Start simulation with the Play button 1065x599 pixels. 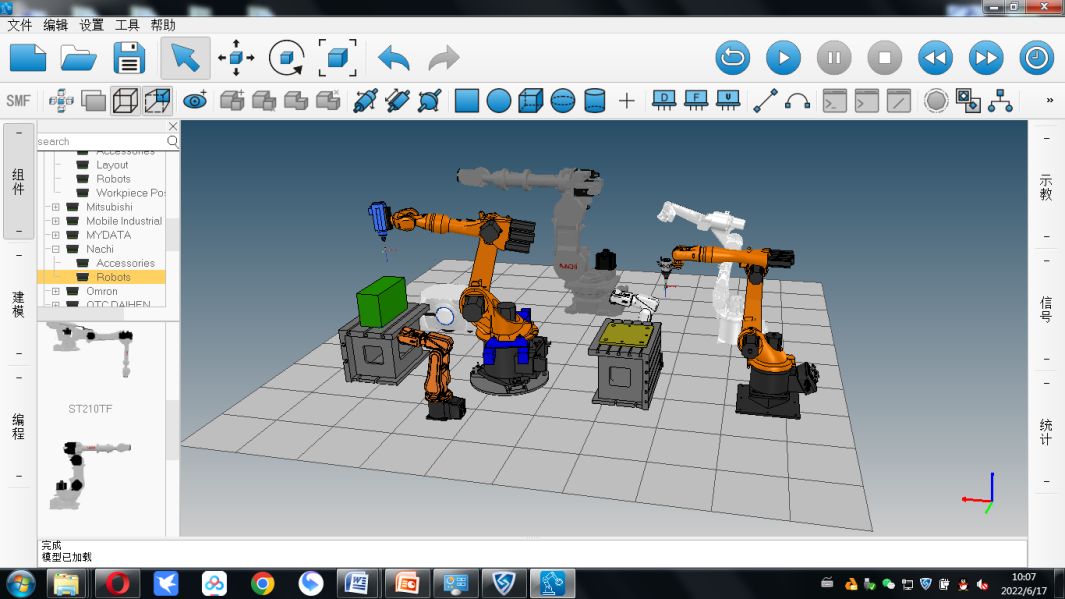point(783,58)
